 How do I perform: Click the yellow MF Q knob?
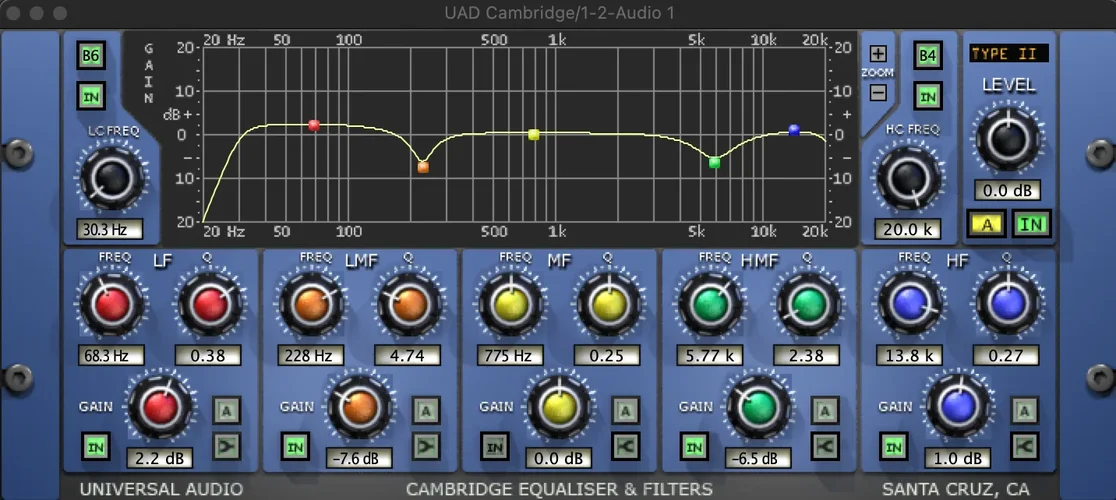(608, 304)
